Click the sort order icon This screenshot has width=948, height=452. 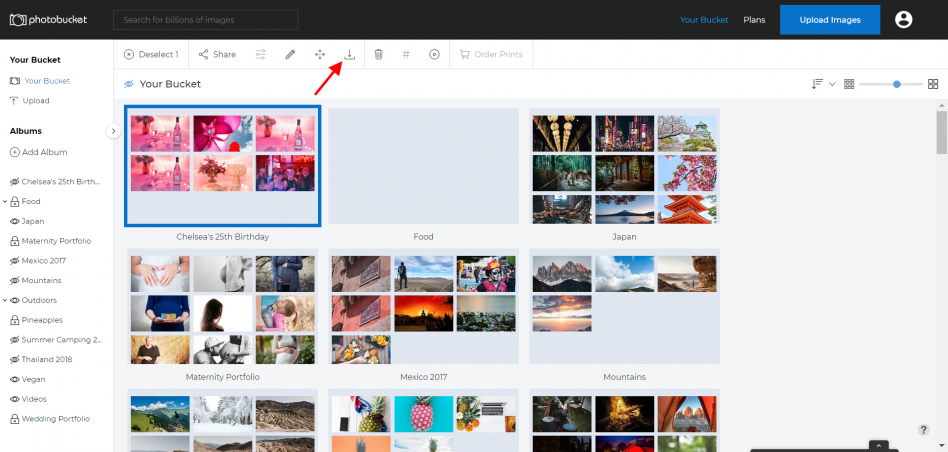point(817,84)
